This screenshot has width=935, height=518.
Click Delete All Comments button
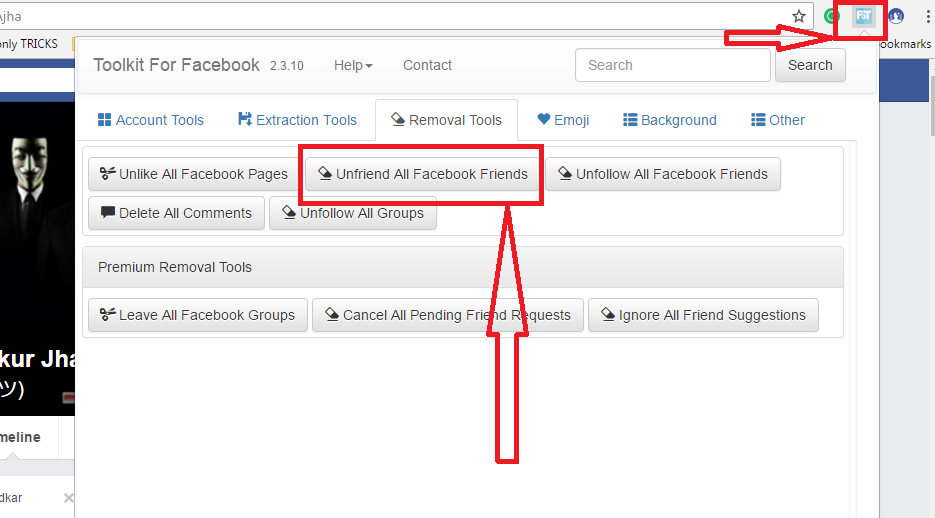(176, 213)
